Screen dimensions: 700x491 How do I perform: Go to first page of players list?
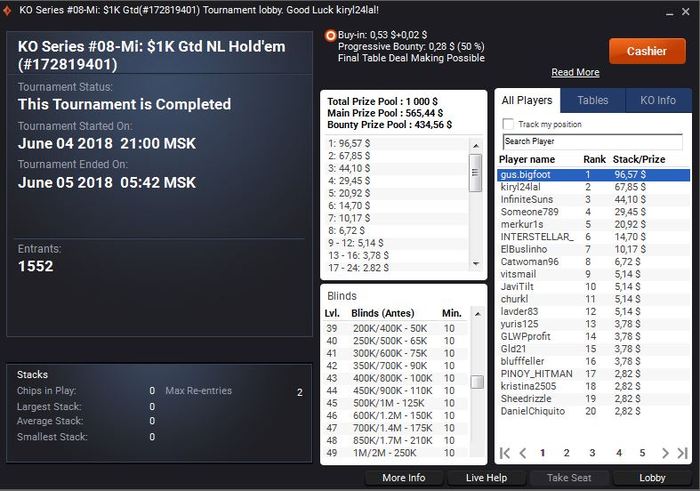pyautogui.click(x=505, y=453)
